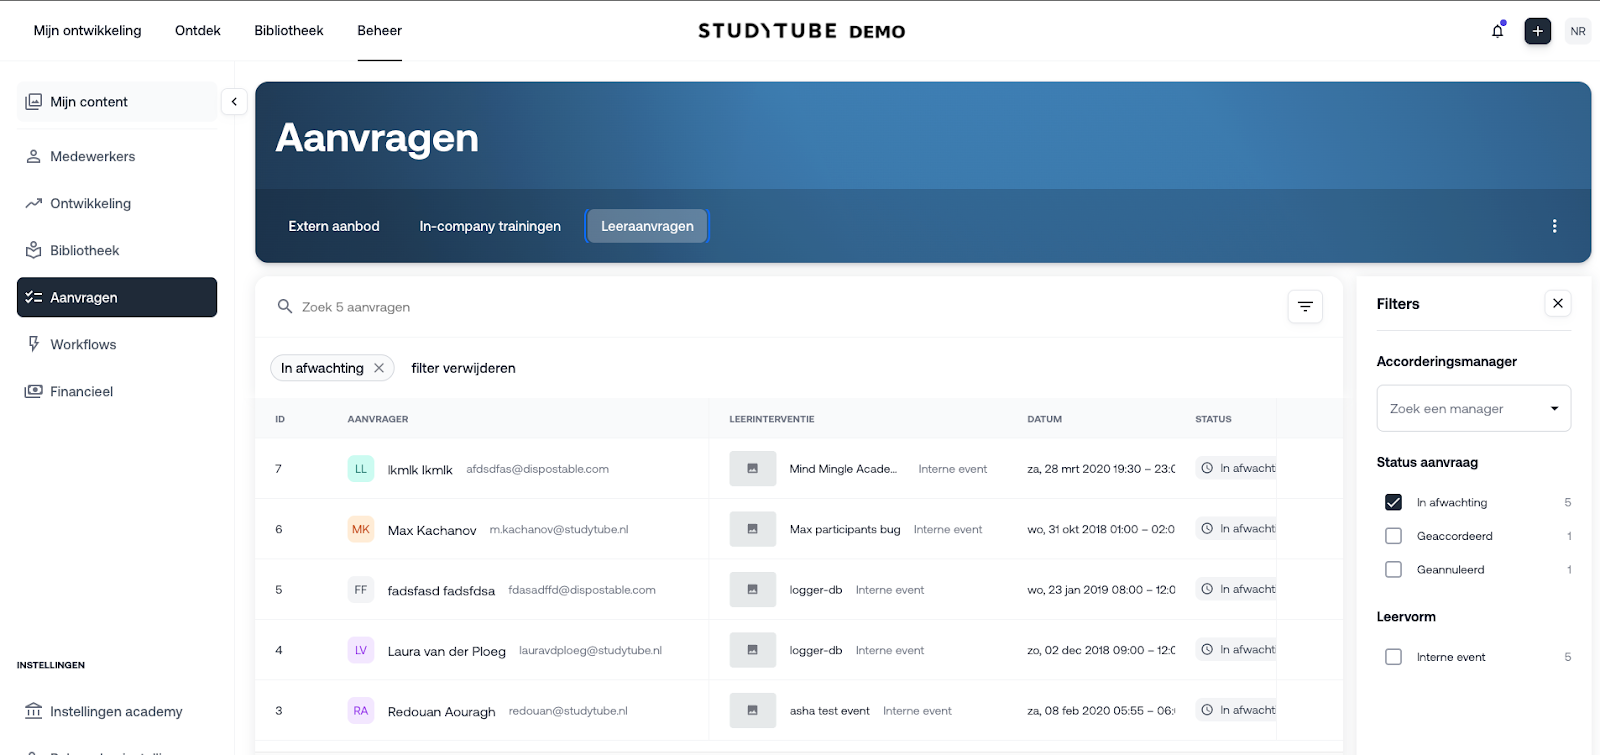The width and height of the screenshot is (1600, 755).
Task: Open Financieel in sidebar
Action: [117, 391]
